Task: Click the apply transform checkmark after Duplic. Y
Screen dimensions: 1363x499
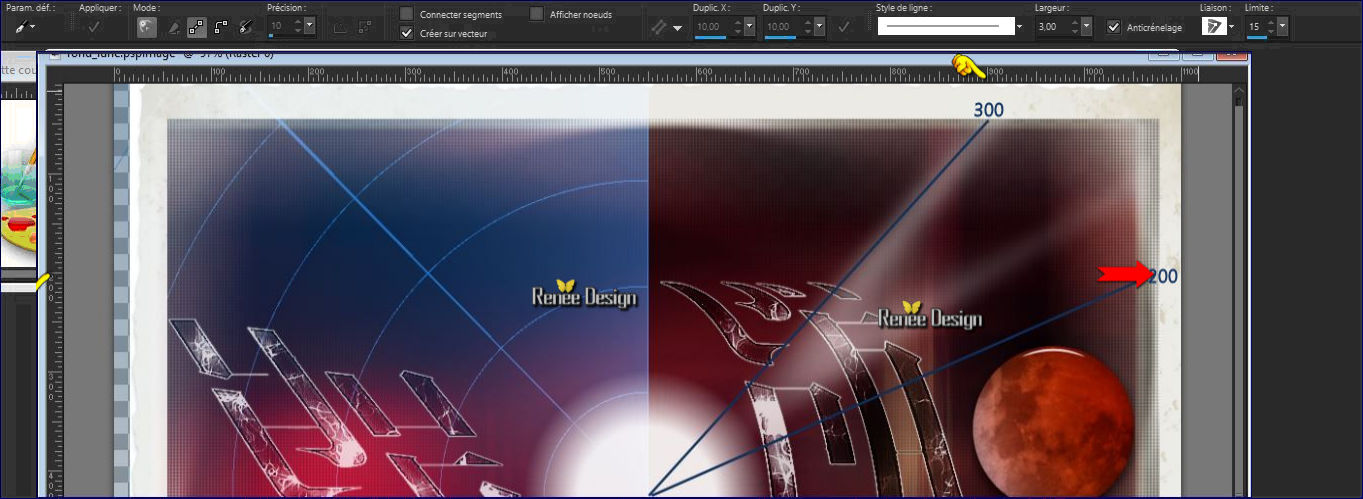Action: click(844, 27)
